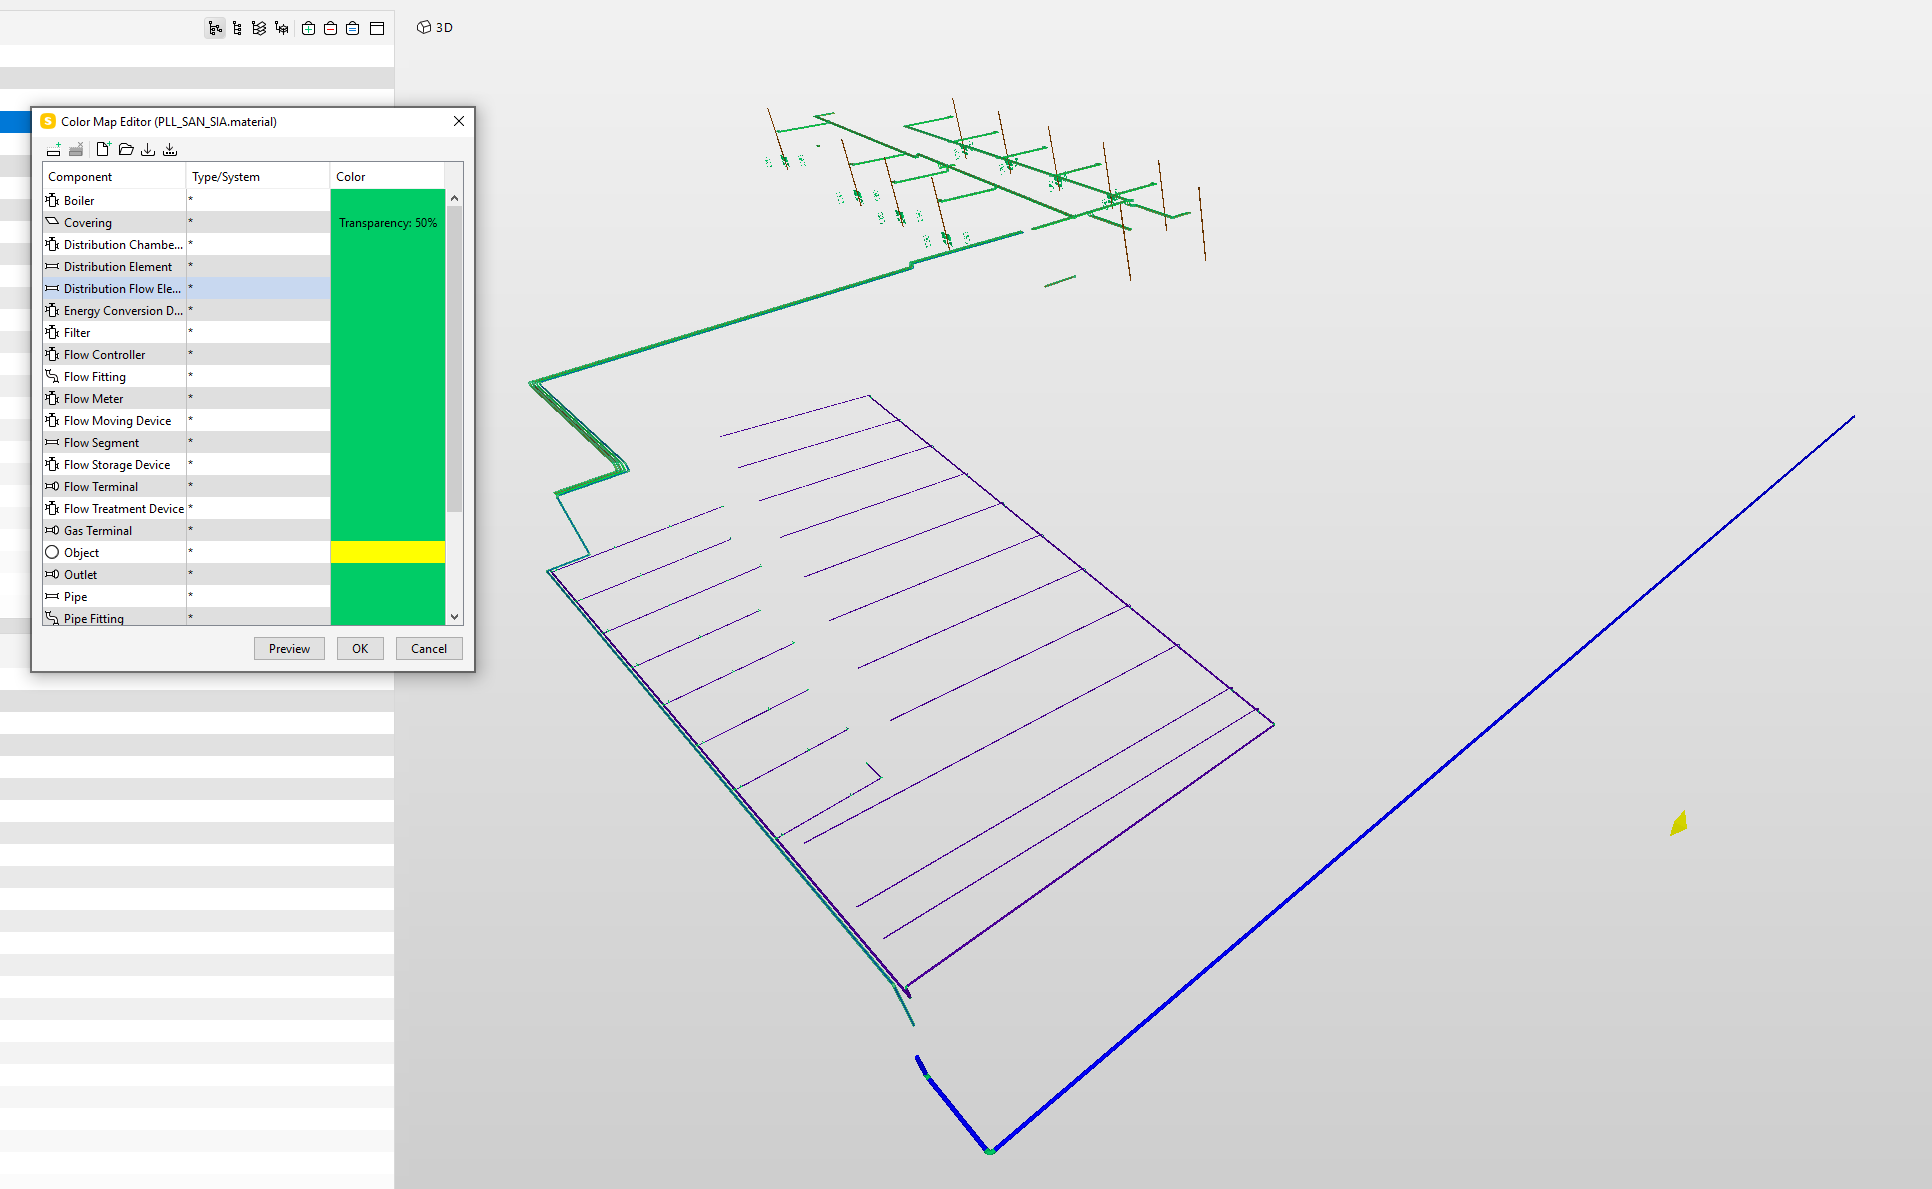
Task: Click the Outlet component icon
Action: (x=52, y=574)
